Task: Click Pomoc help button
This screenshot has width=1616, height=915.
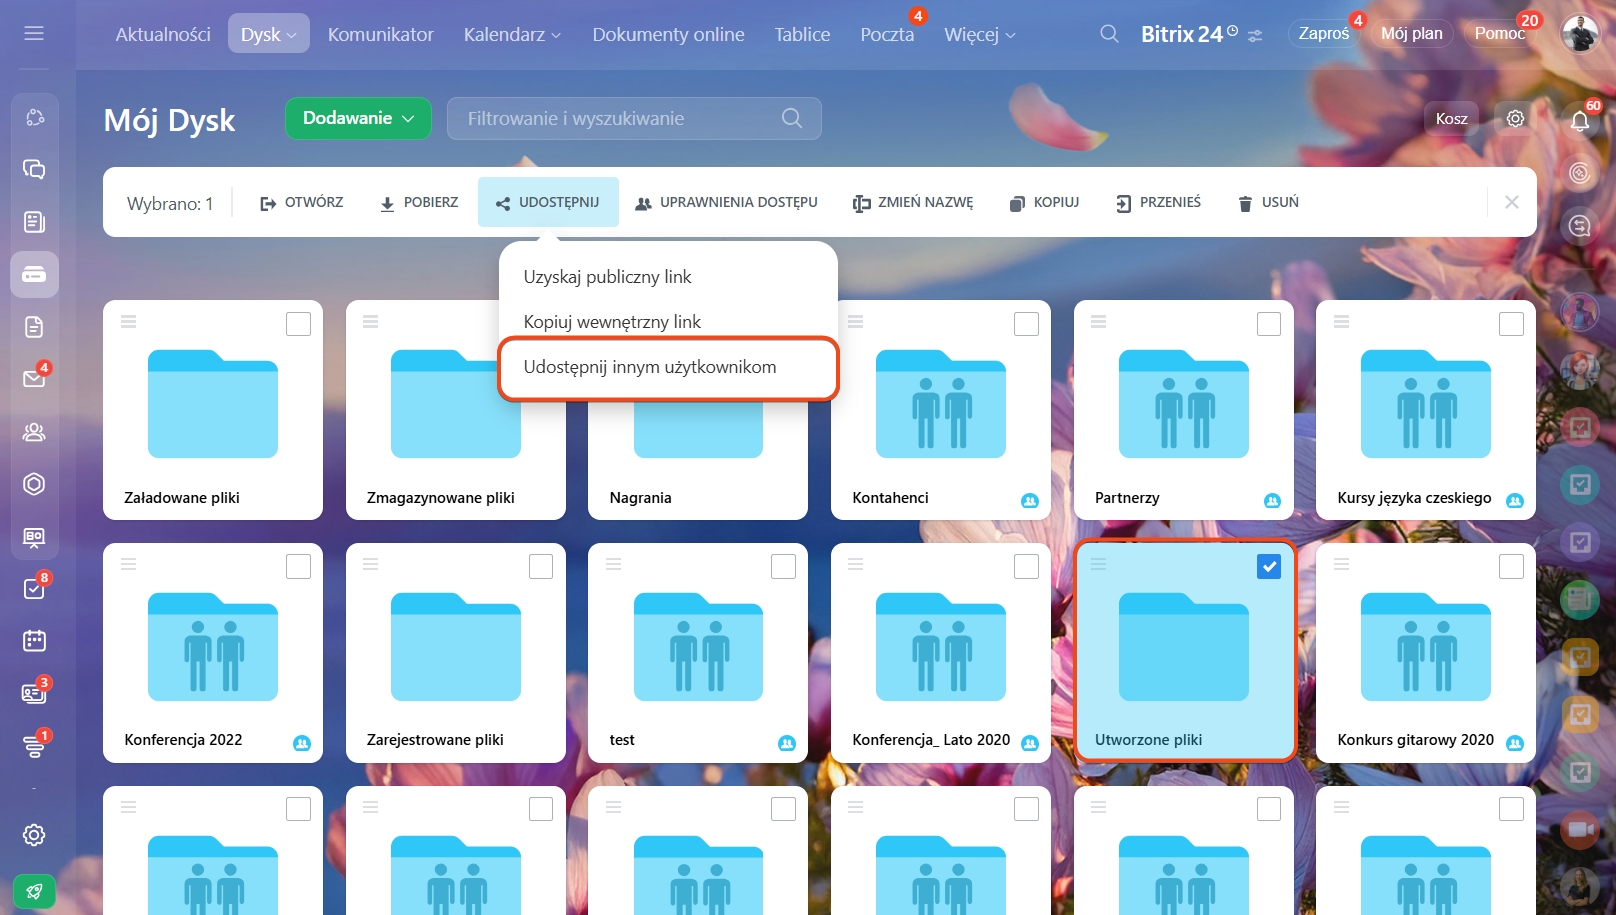Action: pyautogui.click(x=1499, y=33)
